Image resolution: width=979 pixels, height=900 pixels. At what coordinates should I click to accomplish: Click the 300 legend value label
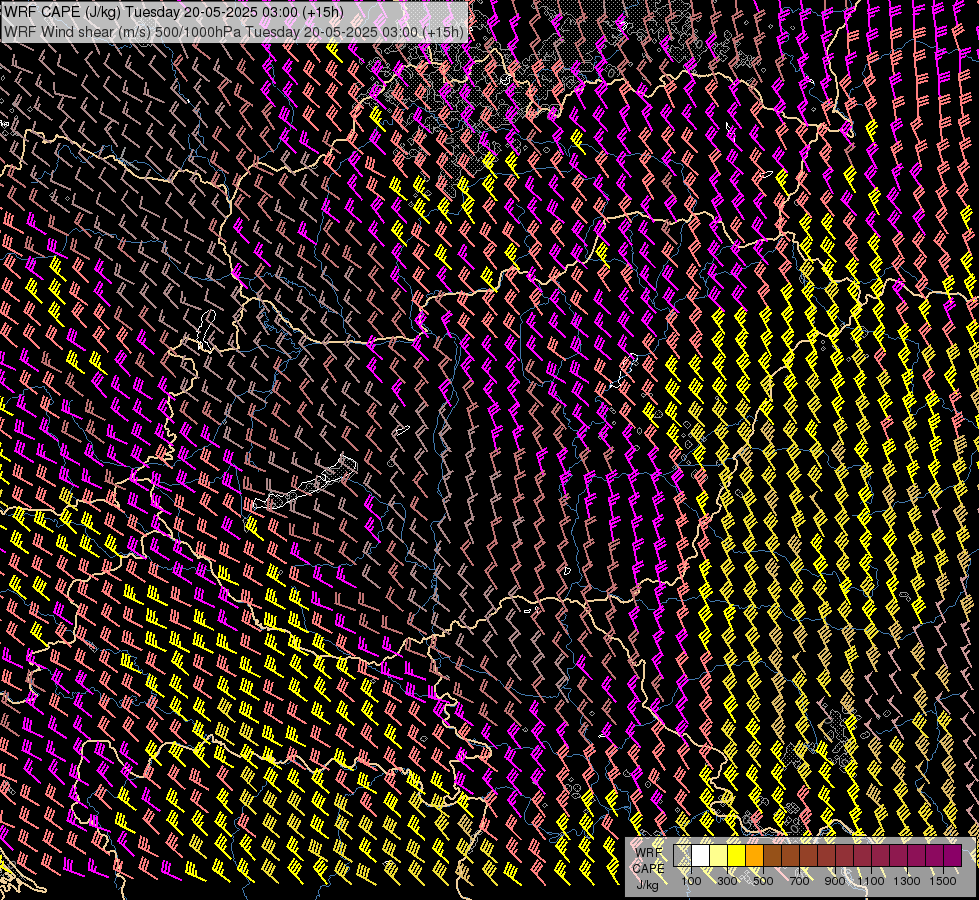click(x=727, y=881)
